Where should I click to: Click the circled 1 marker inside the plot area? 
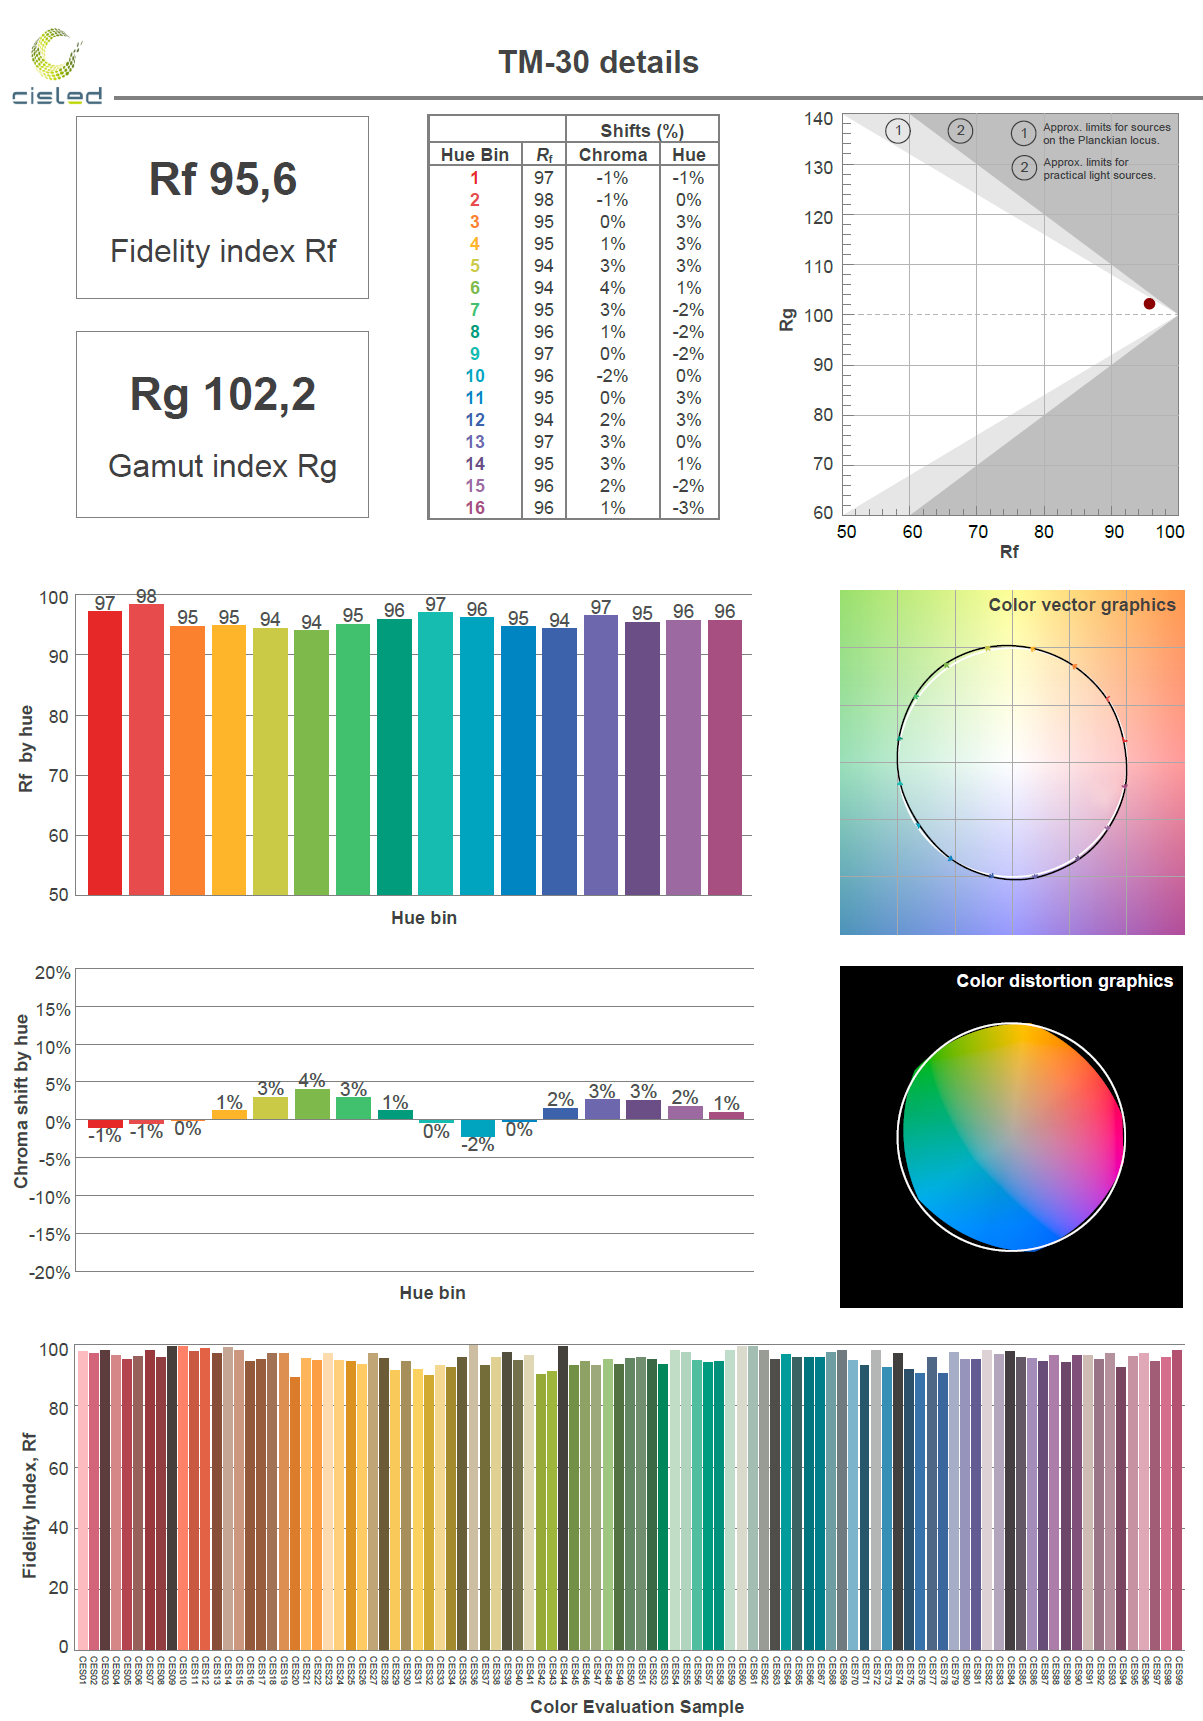[898, 130]
